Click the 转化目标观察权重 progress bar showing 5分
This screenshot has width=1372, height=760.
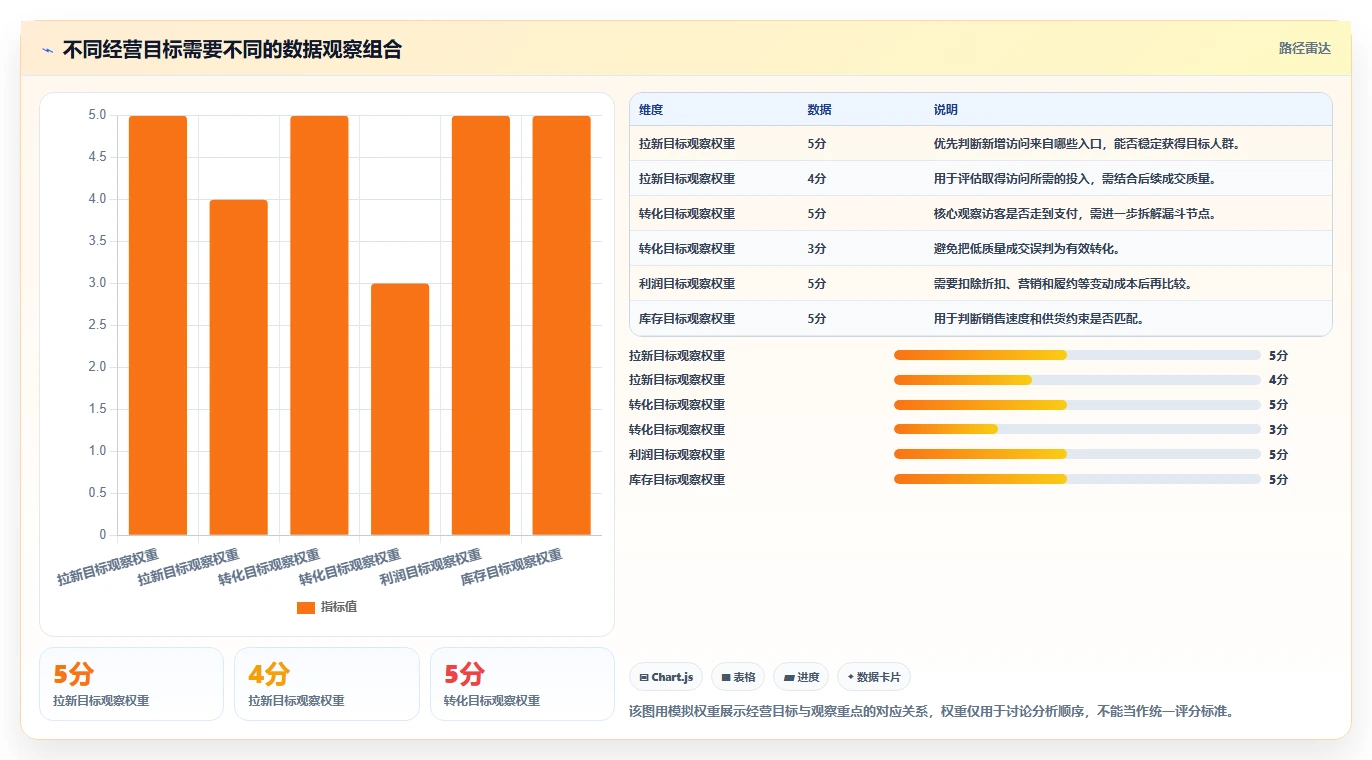(1077, 405)
